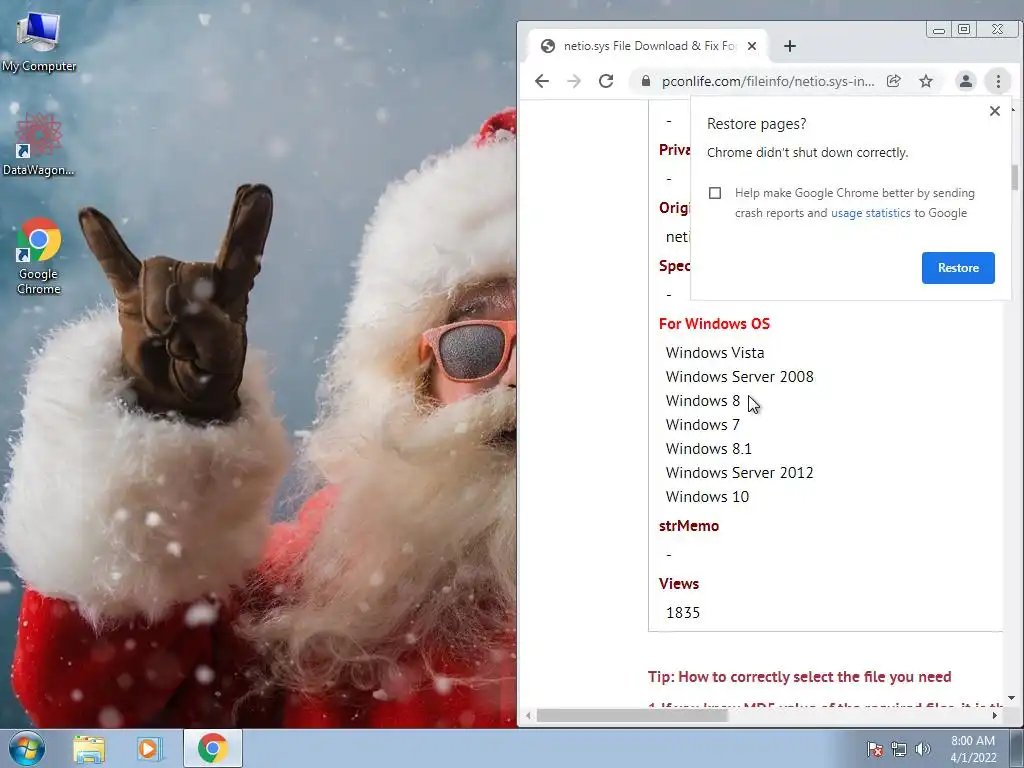1024x768 pixels.
Task: Open the Action Center flag icon
Action: (874, 749)
